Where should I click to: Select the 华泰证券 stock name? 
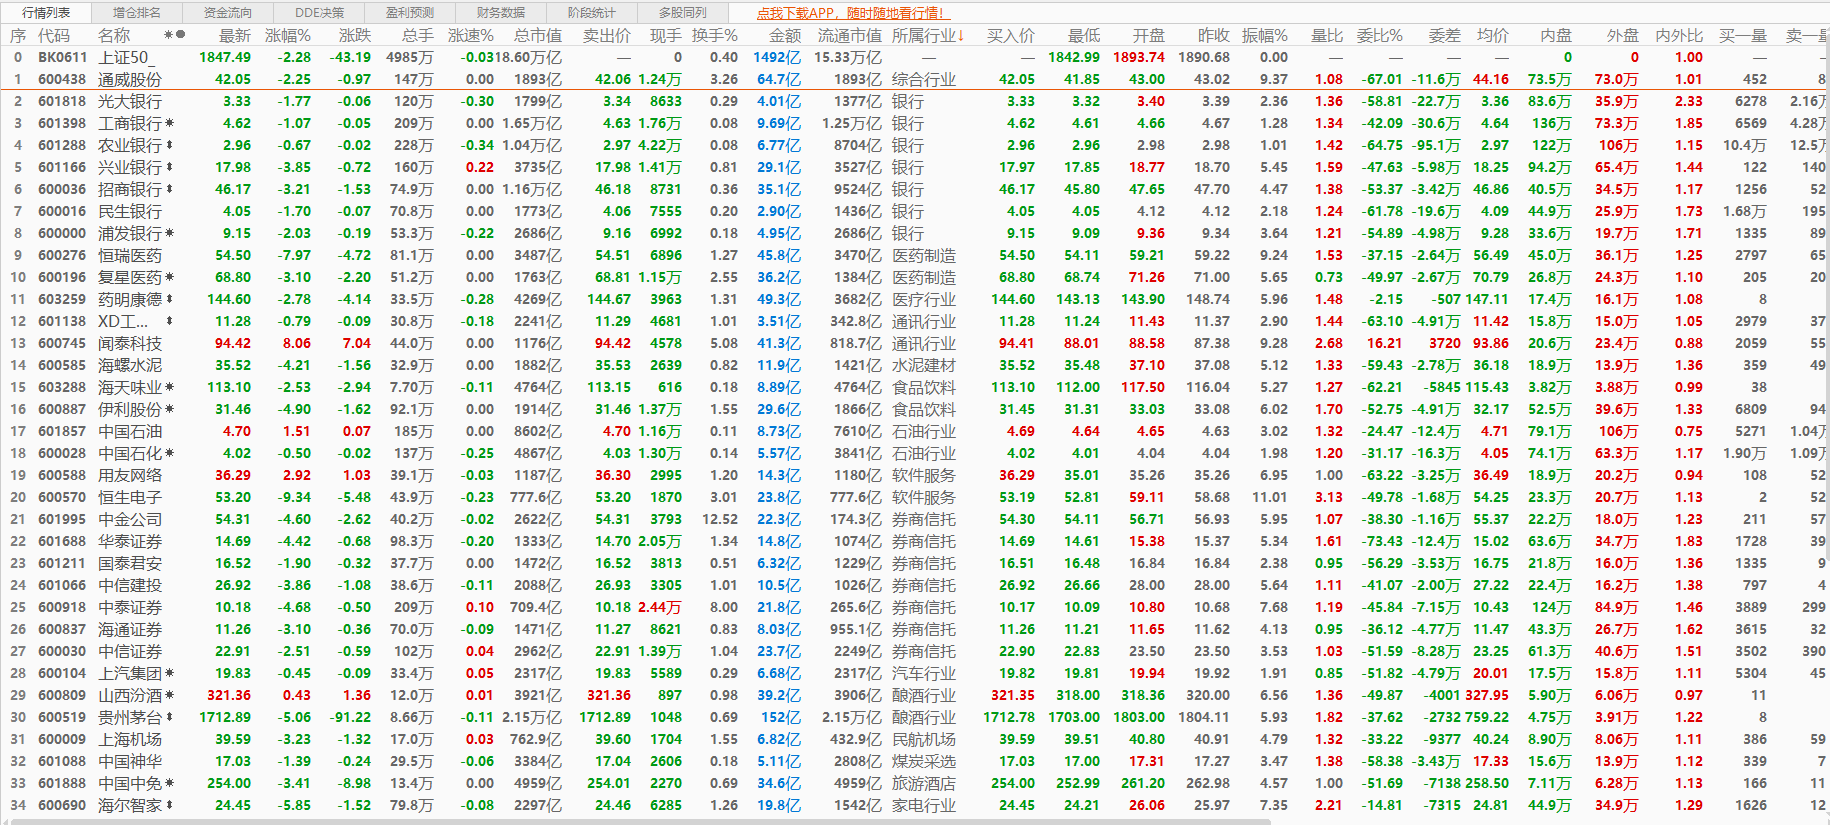click(130, 541)
